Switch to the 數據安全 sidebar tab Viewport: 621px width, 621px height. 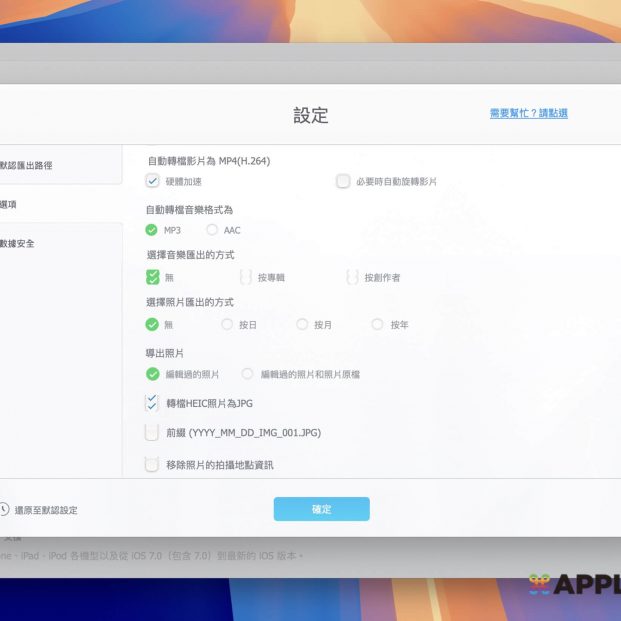pyautogui.click(x=20, y=243)
